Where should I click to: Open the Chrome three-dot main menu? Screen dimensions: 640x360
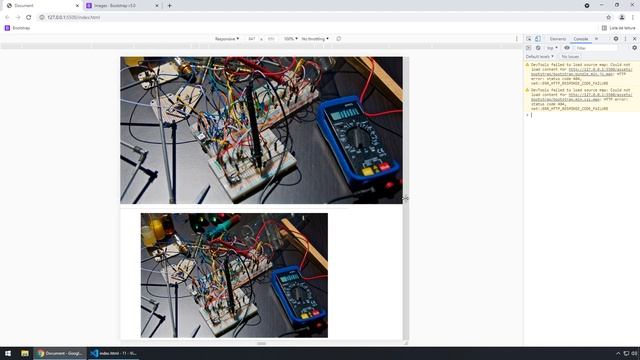click(633, 18)
